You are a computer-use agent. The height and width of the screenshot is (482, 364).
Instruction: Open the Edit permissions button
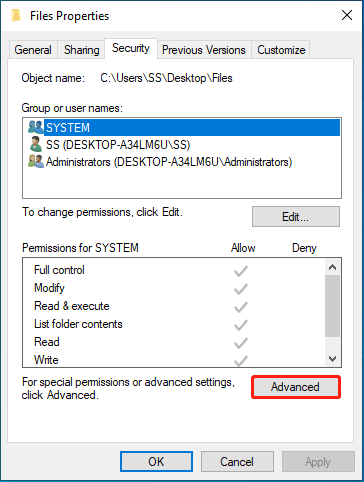pyautogui.click(x=296, y=217)
